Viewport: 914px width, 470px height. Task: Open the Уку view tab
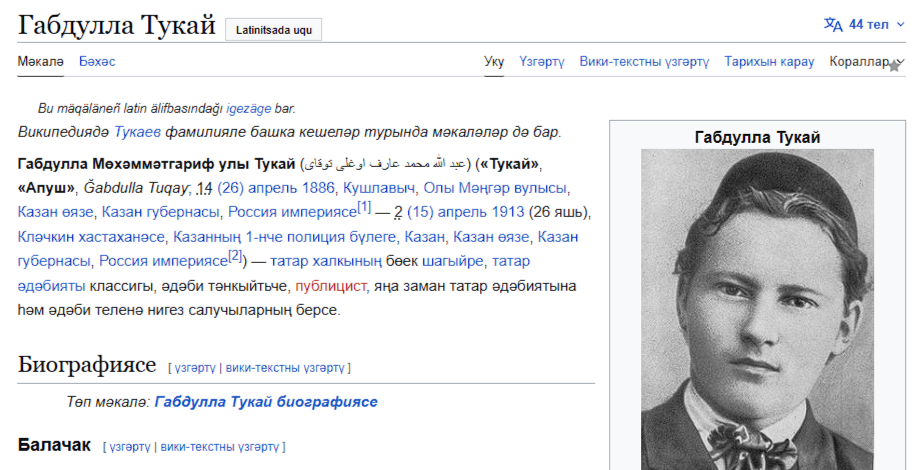pyautogui.click(x=494, y=61)
